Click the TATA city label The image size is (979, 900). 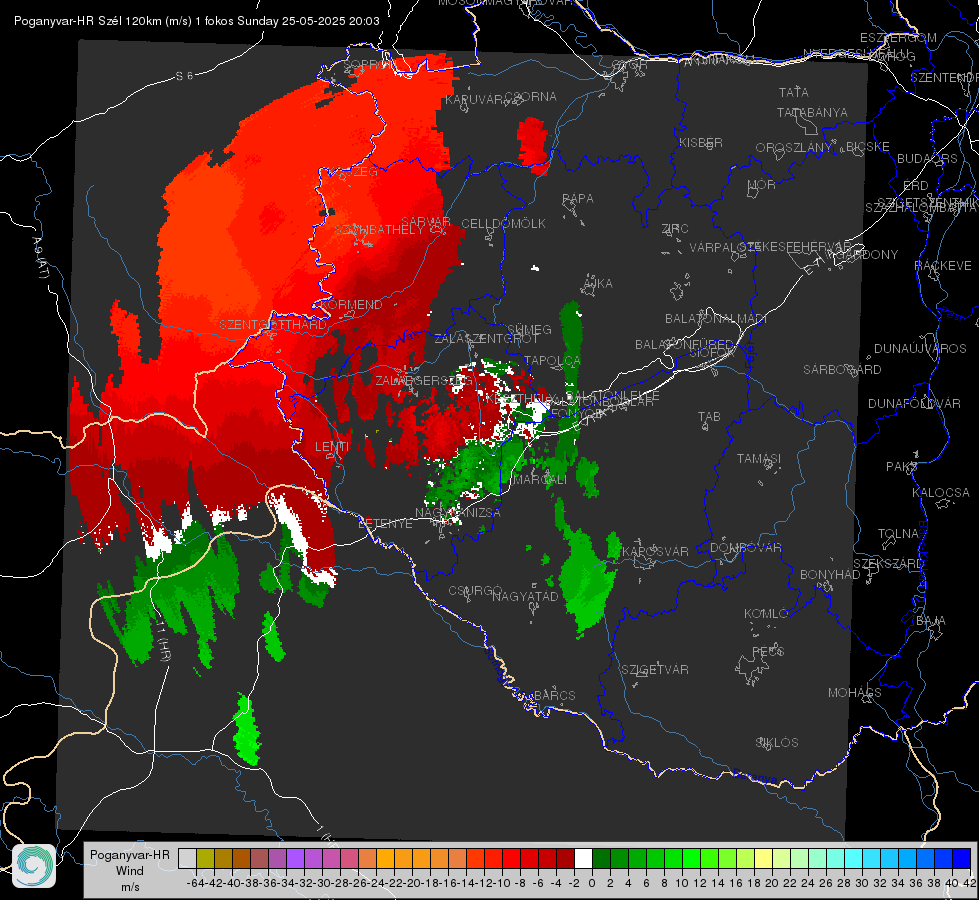point(794,92)
